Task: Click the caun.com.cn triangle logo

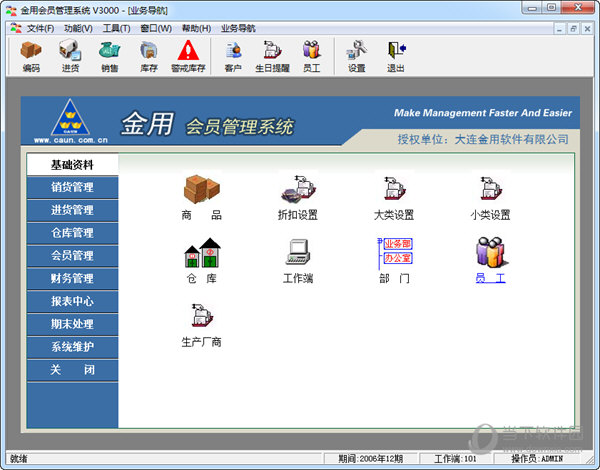Action: click(70, 117)
